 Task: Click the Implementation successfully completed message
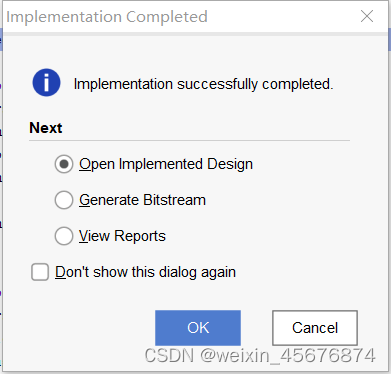click(203, 84)
